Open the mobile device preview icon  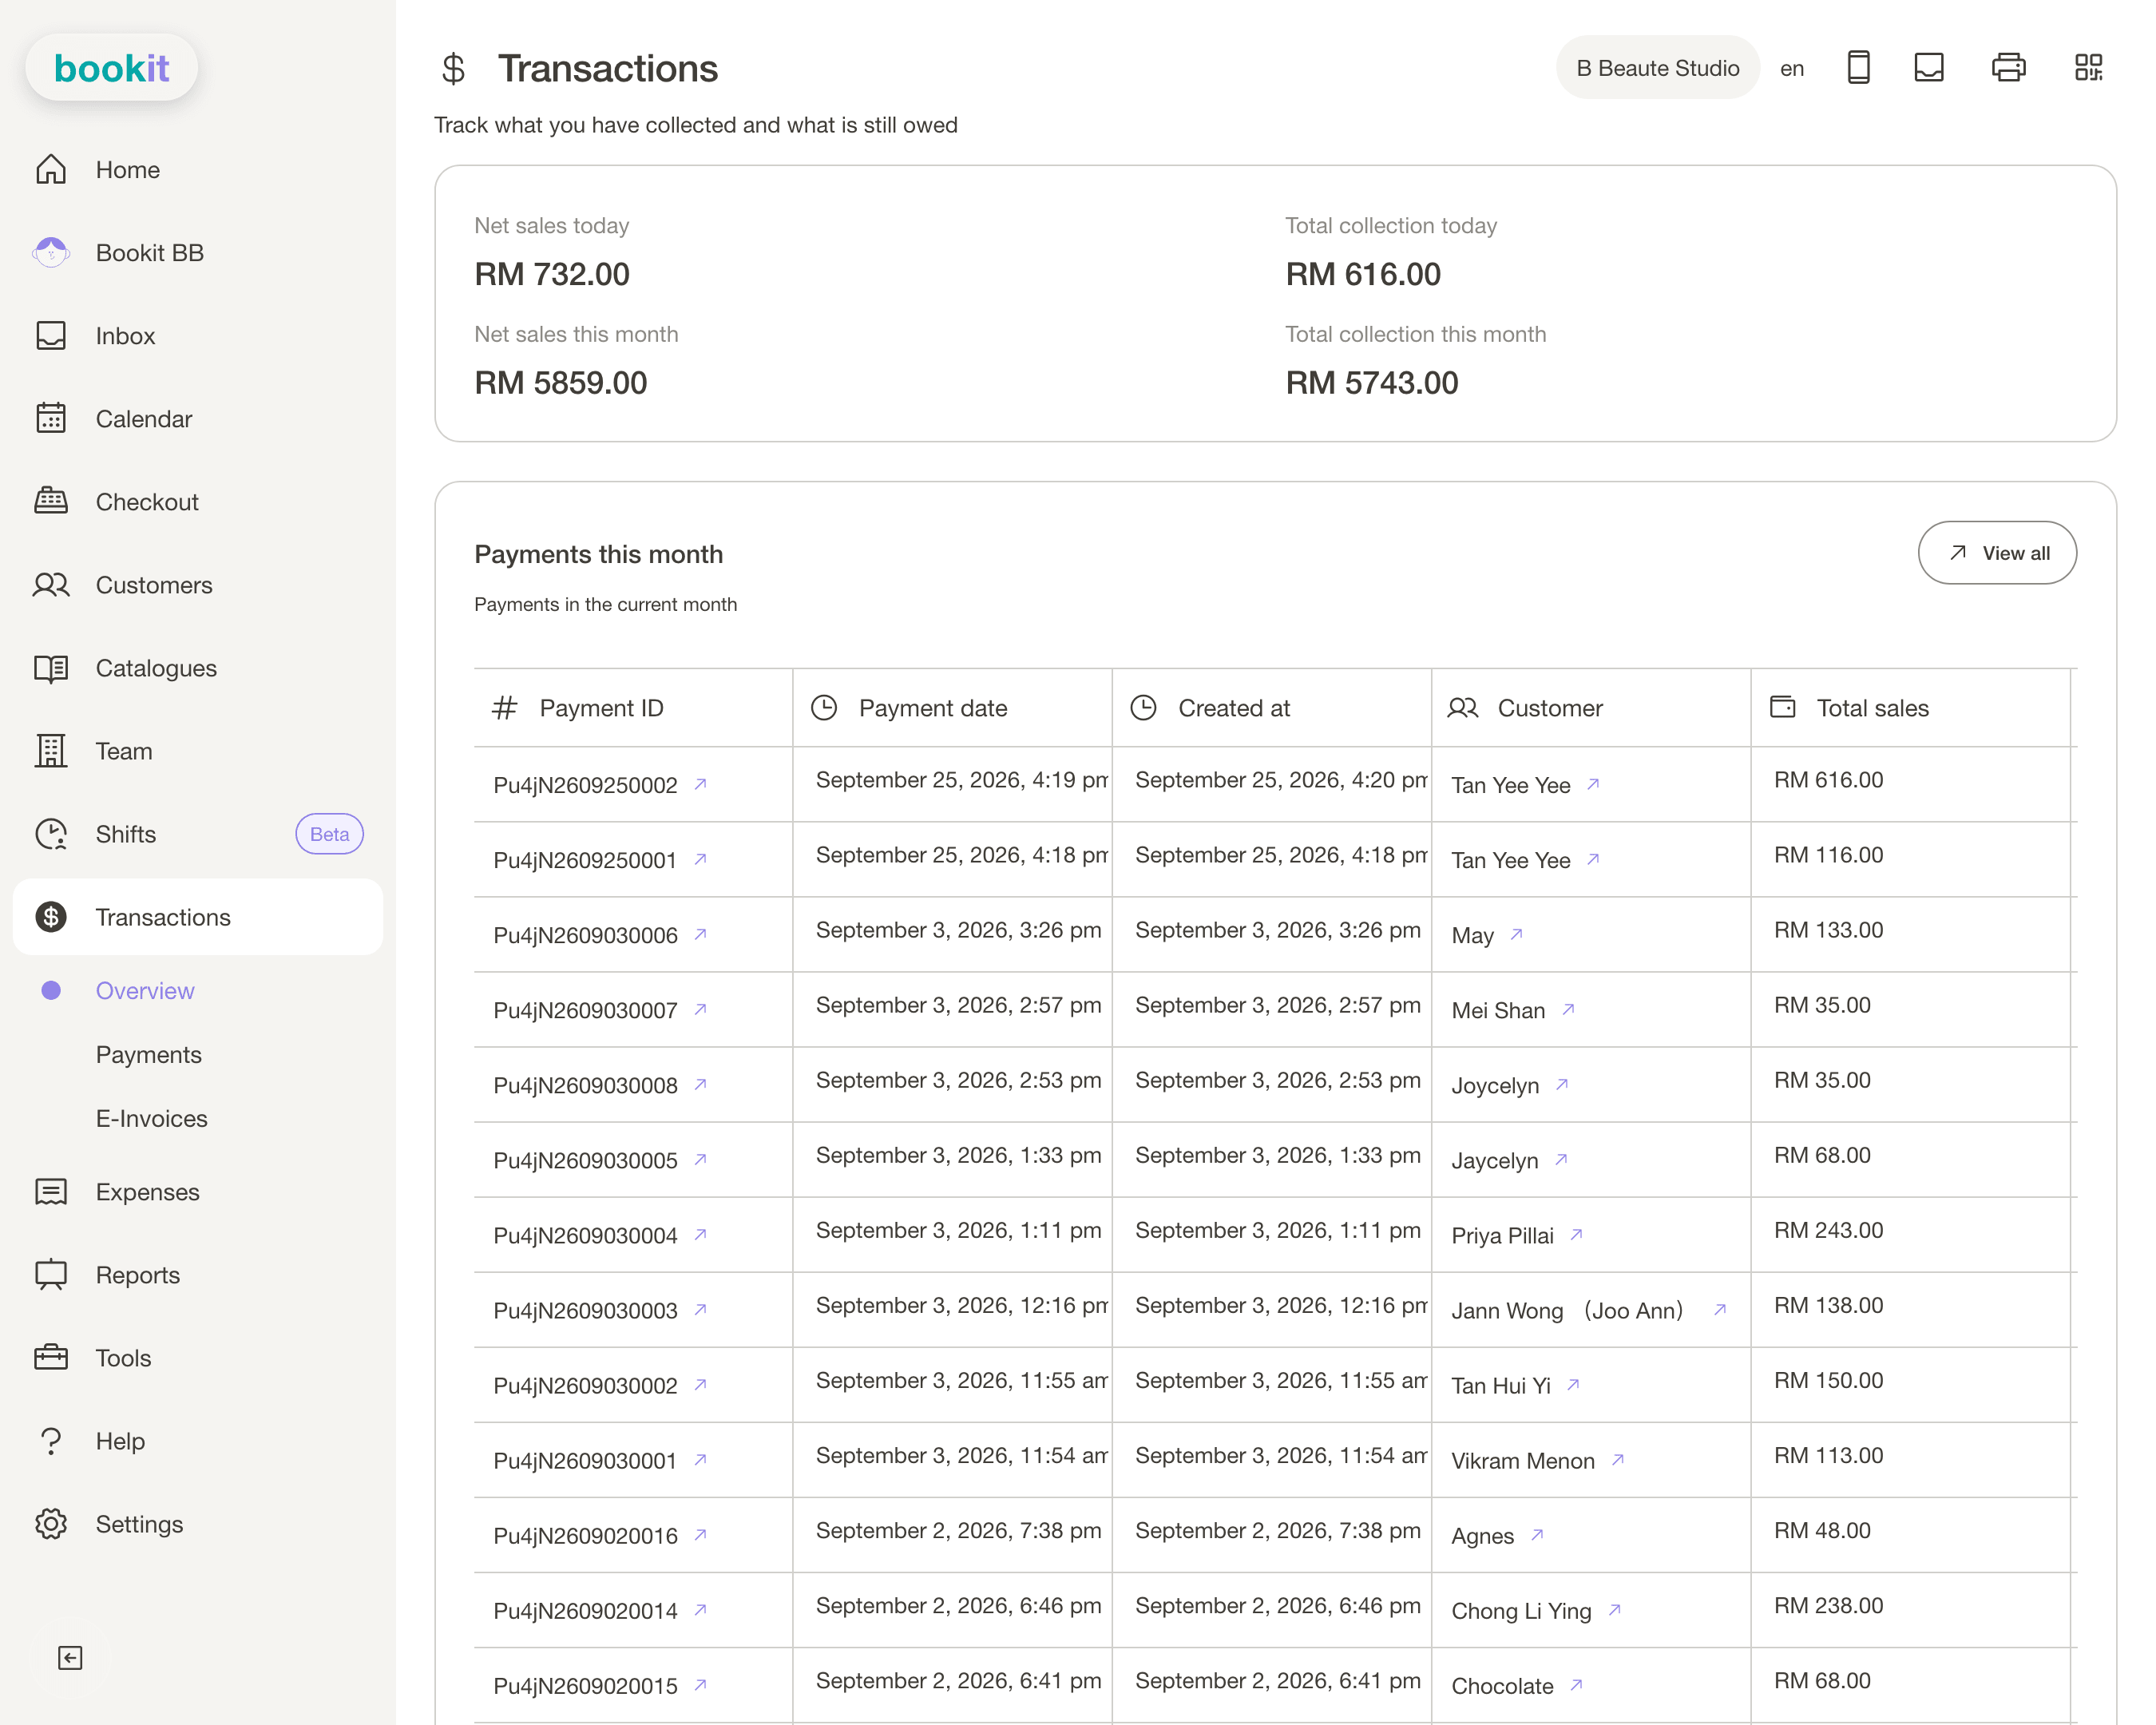[1858, 67]
